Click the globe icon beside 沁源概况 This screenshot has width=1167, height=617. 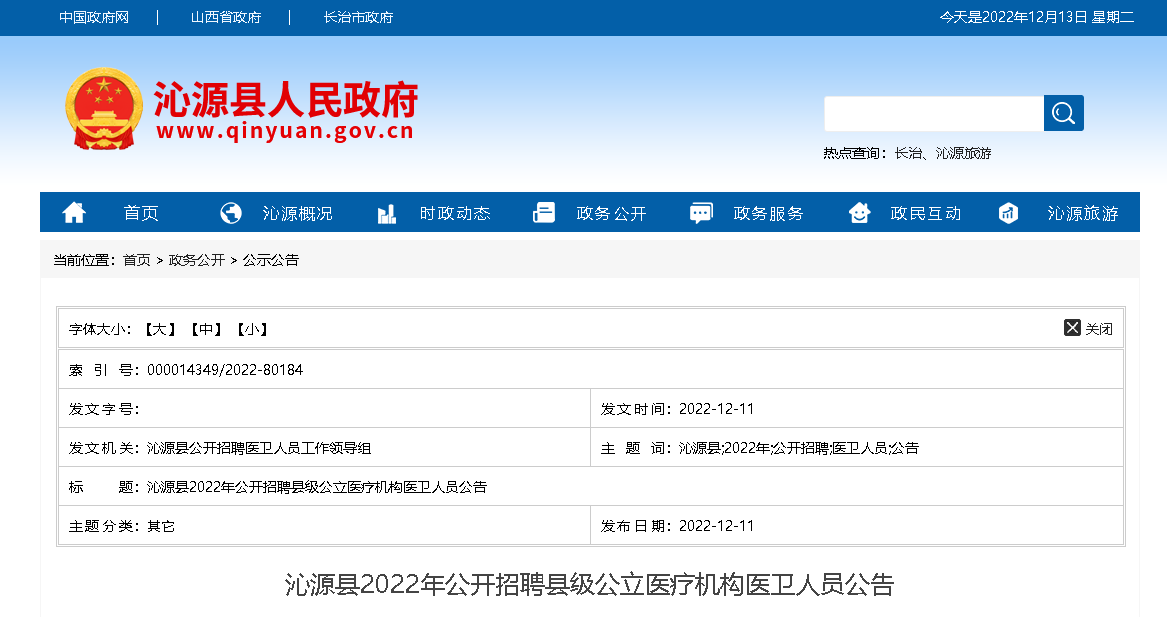[x=231, y=213]
